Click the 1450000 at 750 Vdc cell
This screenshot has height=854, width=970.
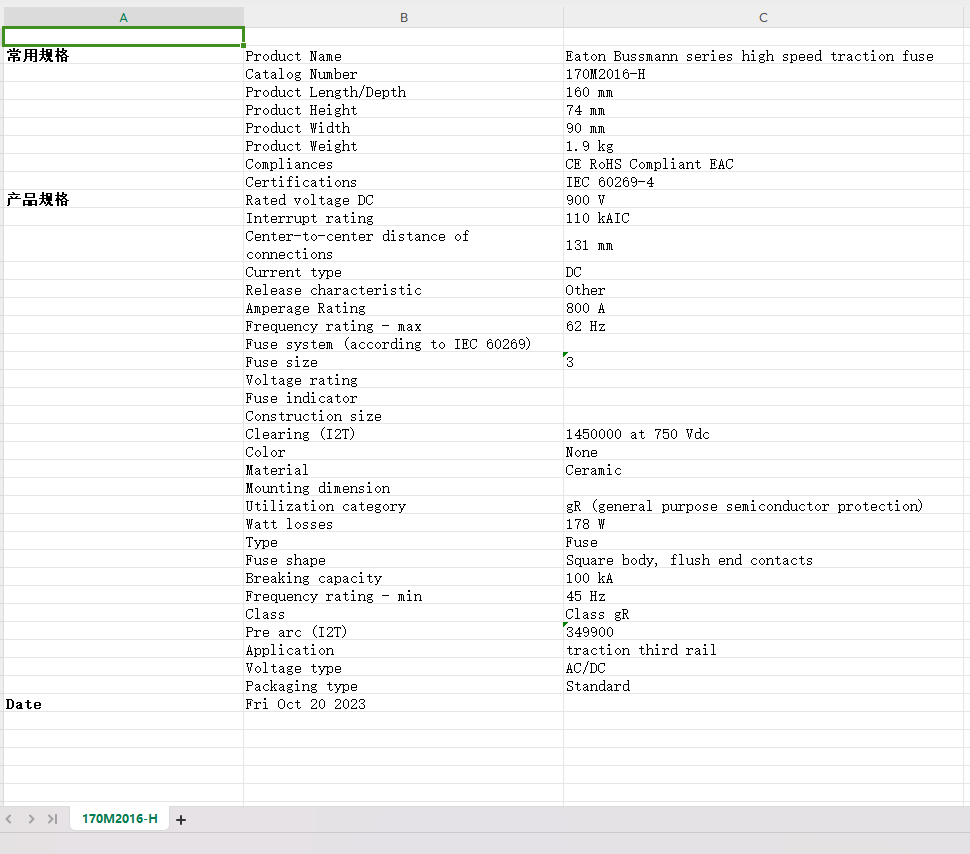(x=763, y=433)
